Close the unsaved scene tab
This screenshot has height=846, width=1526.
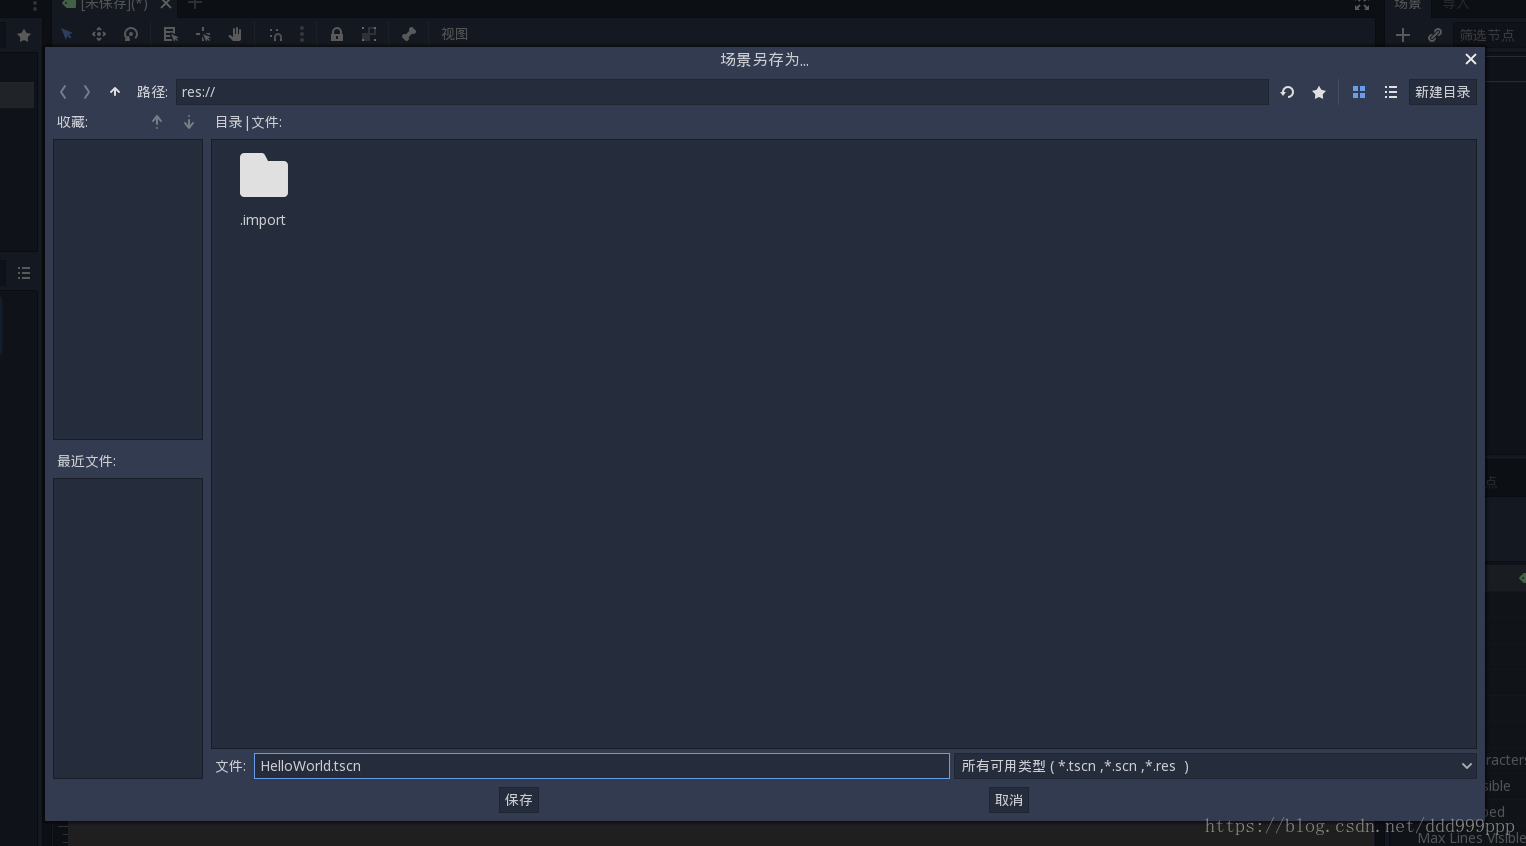point(166,4)
